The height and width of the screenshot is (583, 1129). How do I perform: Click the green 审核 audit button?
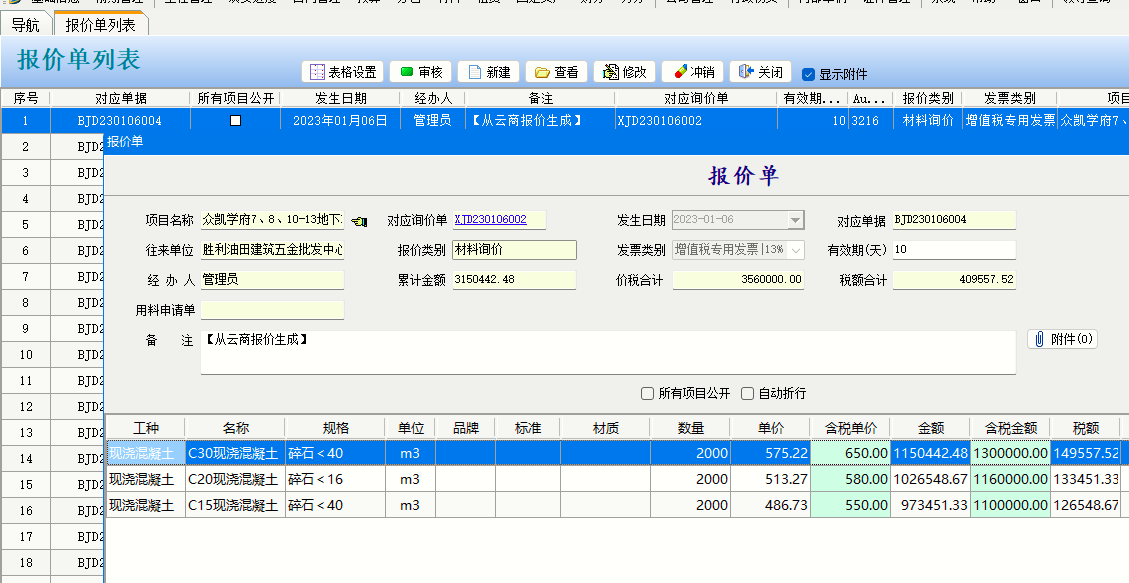[421, 72]
